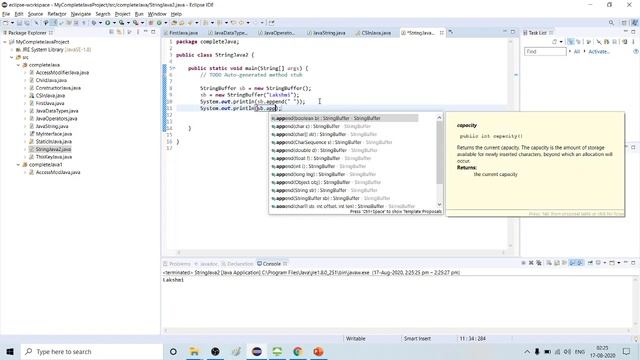Expand the AccessModifierJava.java node
Screen dimensions: 640x360
coord(25,73)
